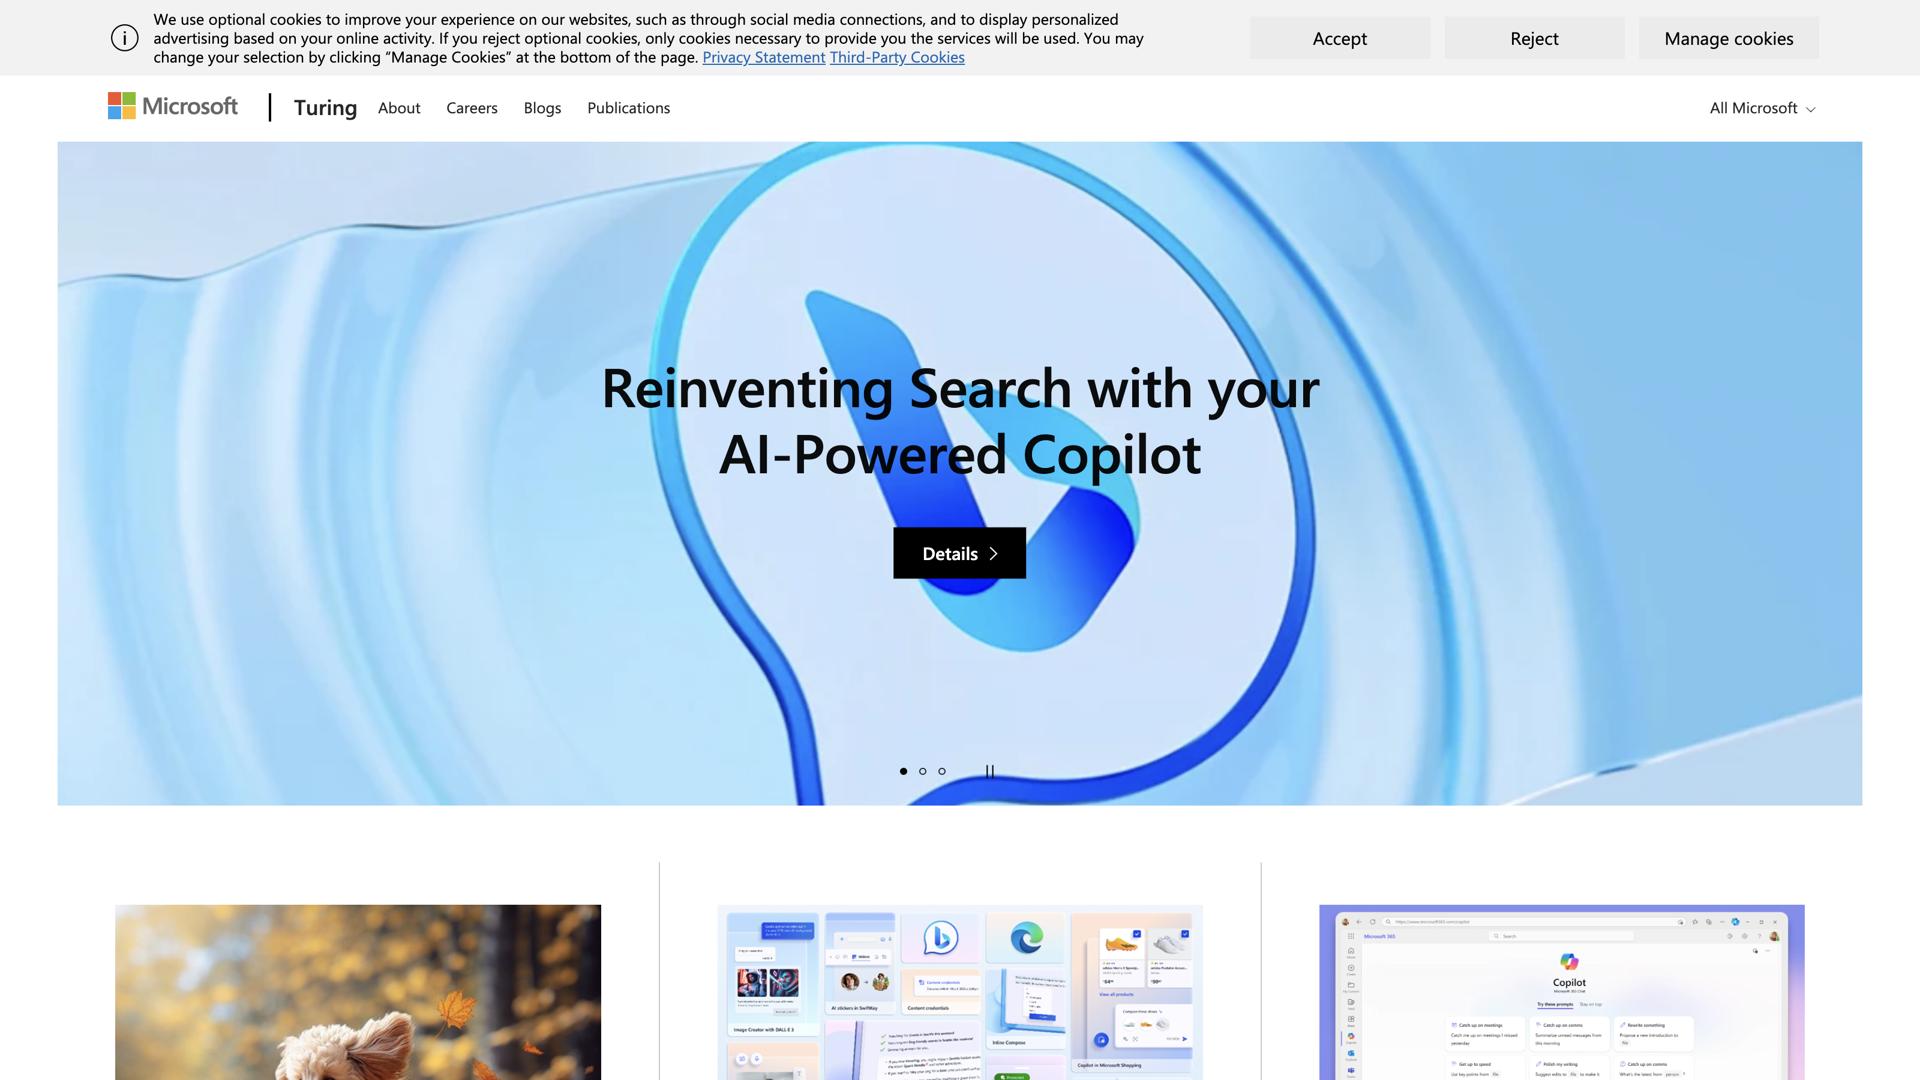Open the dog in autumn leaves thumbnail
Image resolution: width=1920 pixels, height=1080 pixels.
click(x=358, y=990)
